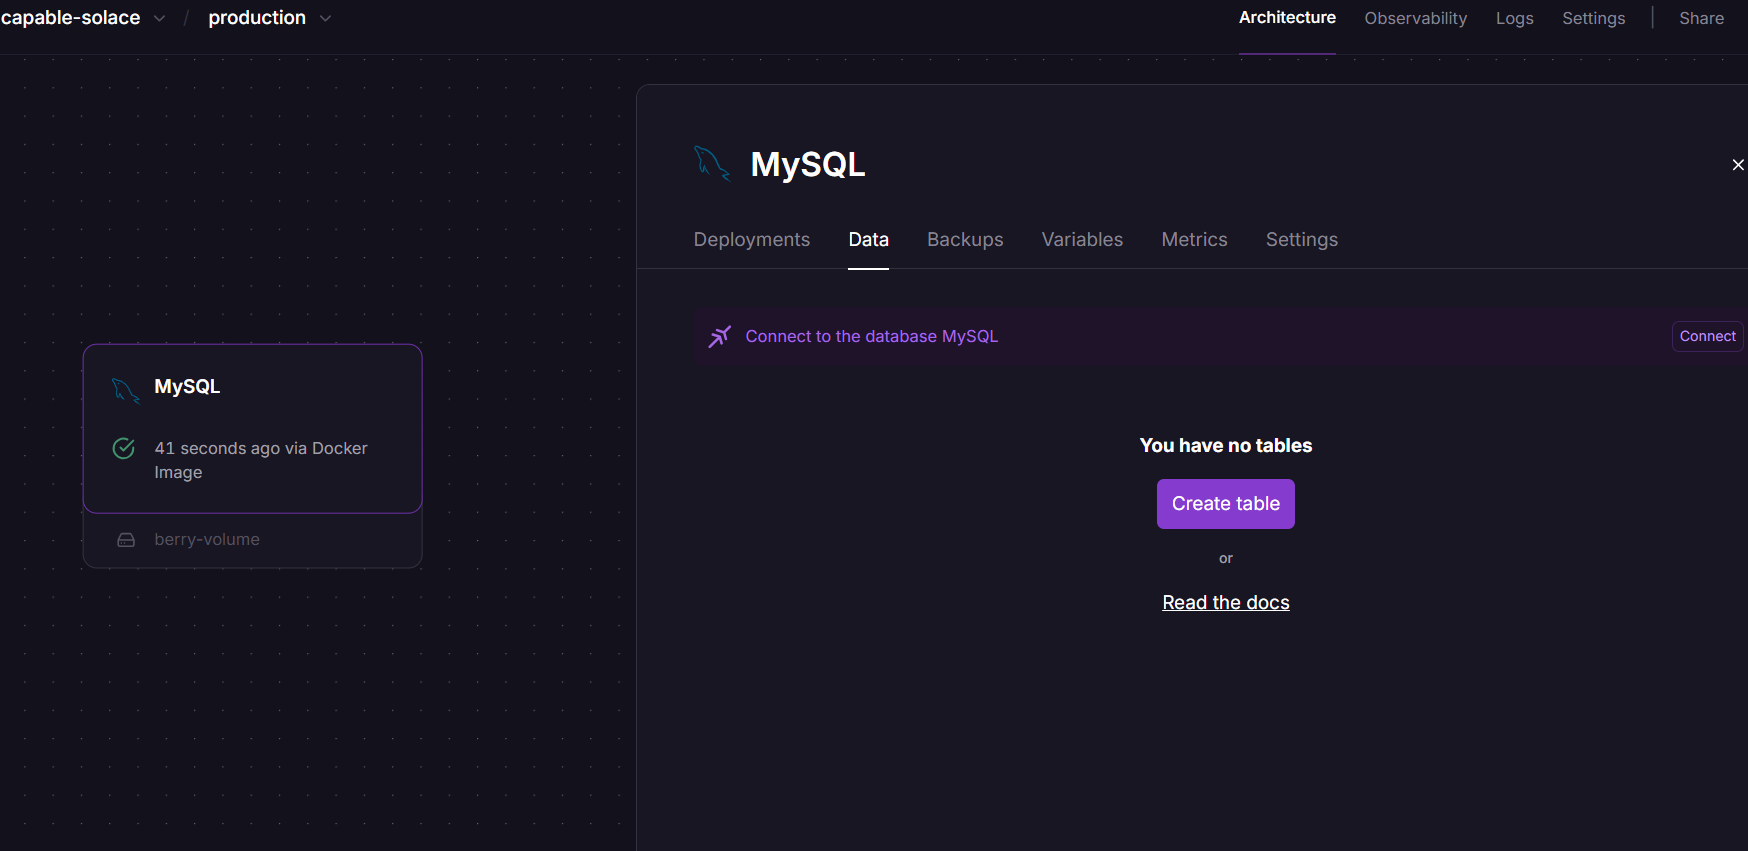Click the You have no tables message
This screenshot has width=1748, height=851.
[x=1225, y=446]
